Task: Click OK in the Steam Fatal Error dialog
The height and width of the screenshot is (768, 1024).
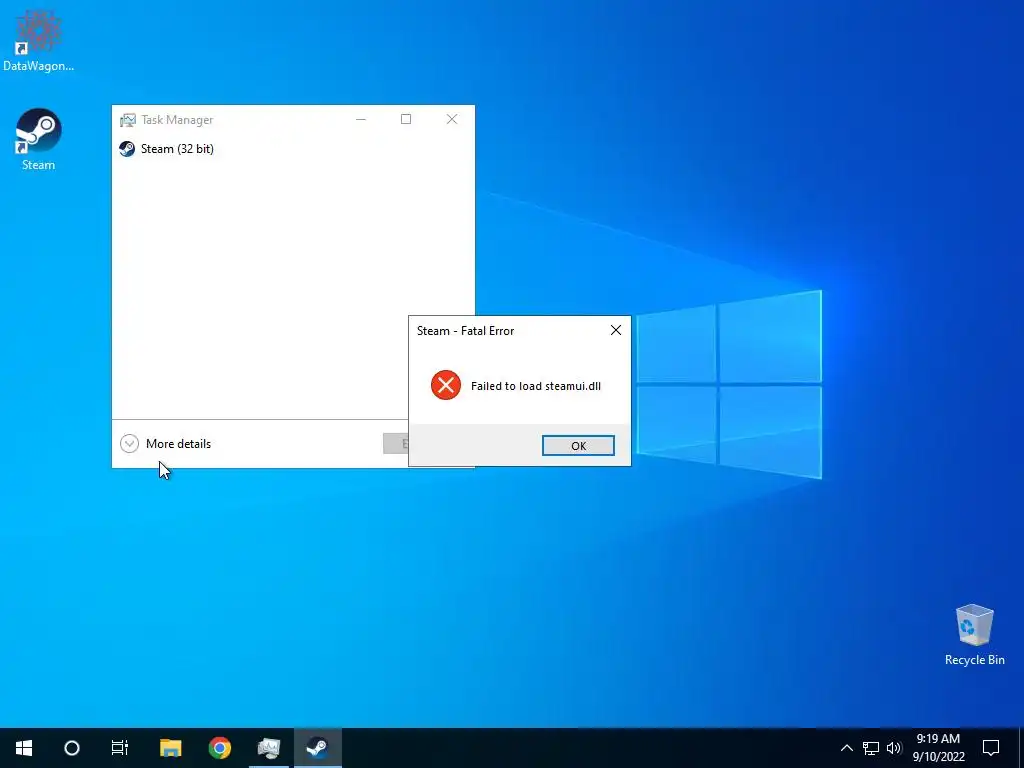Action: [x=578, y=445]
